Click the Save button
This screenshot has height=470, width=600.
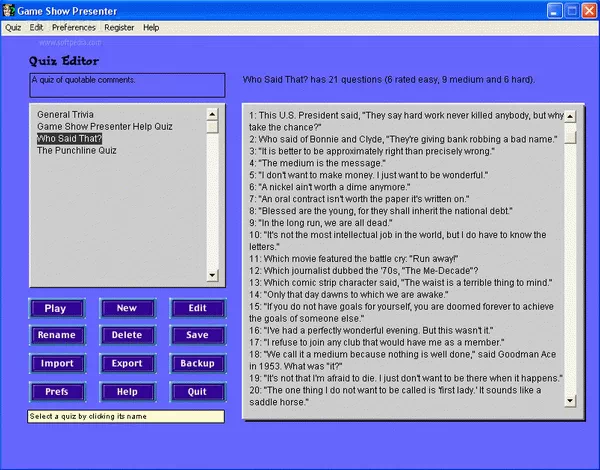click(197, 336)
